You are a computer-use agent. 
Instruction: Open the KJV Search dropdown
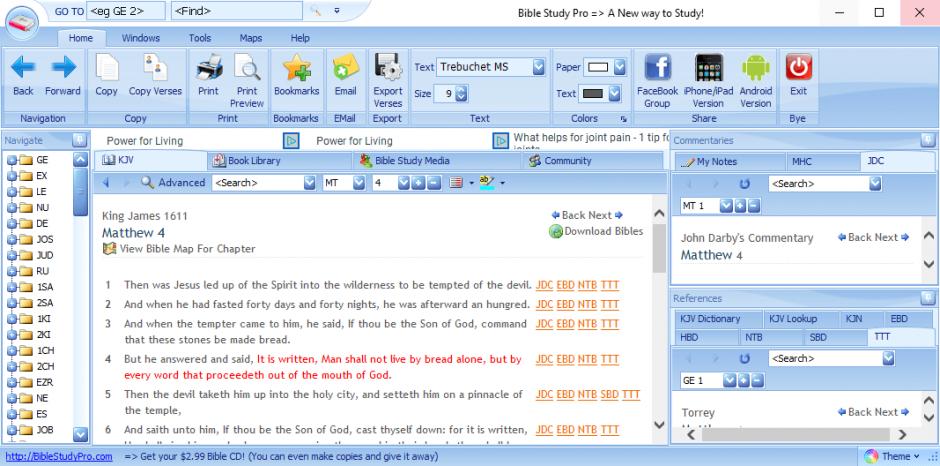pyautogui.click(x=309, y=183)
